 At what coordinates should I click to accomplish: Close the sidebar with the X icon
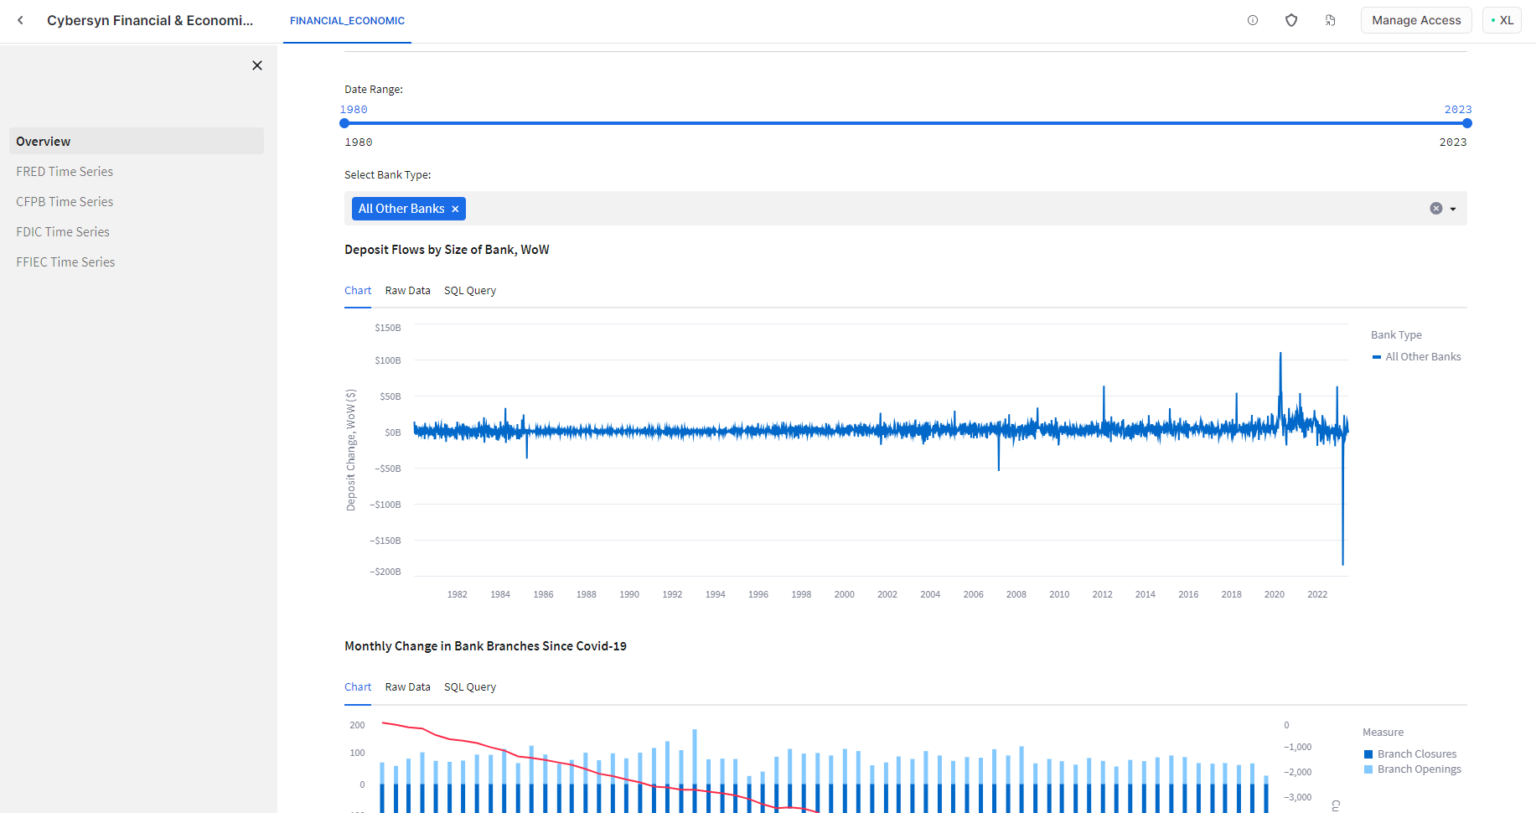pos(257,66)
